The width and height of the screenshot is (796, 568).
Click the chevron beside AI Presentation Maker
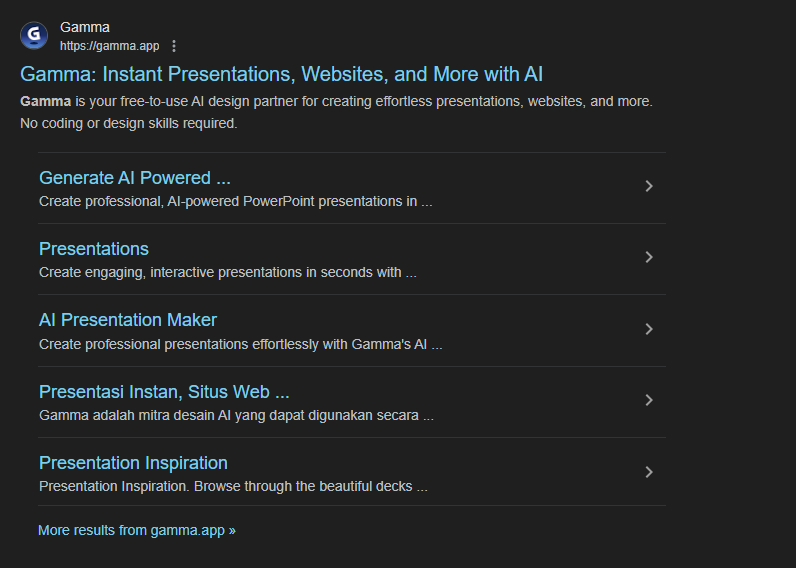[649, 329]
